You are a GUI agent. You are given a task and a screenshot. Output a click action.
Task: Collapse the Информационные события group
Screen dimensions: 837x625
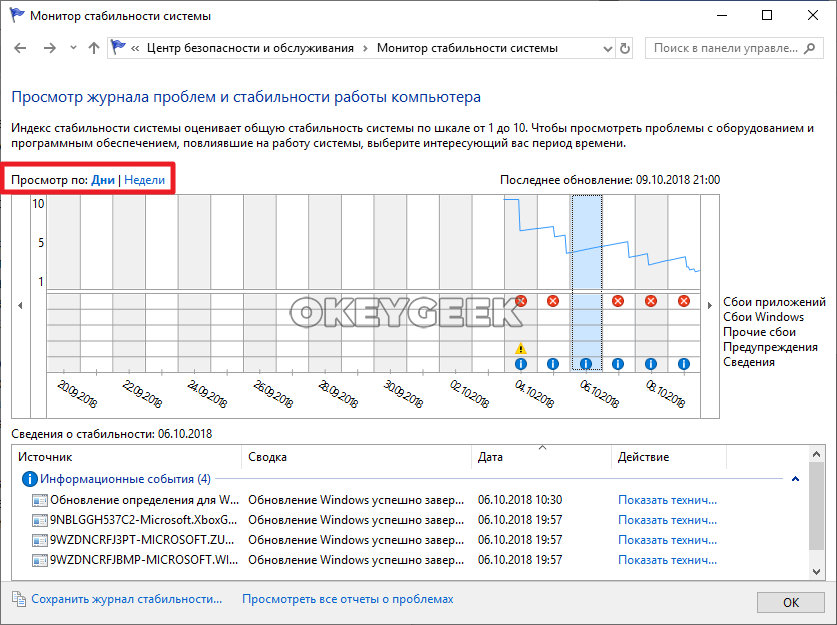click(x=795, y=479)
